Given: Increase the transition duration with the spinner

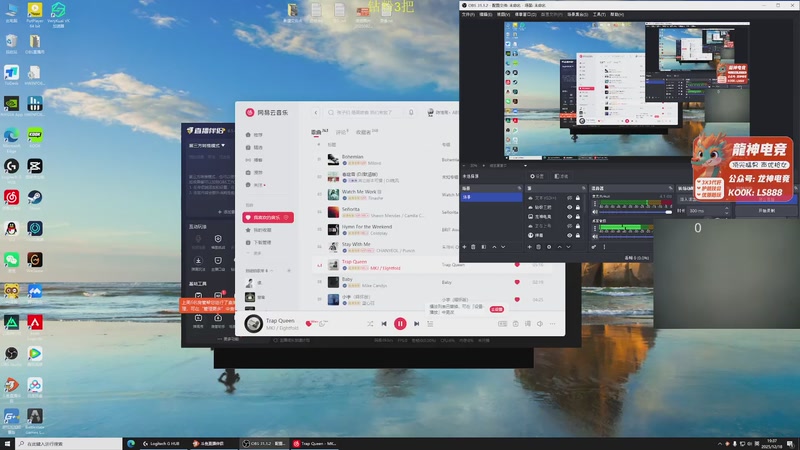Looking at the screenshot, I should coord(728,209).
